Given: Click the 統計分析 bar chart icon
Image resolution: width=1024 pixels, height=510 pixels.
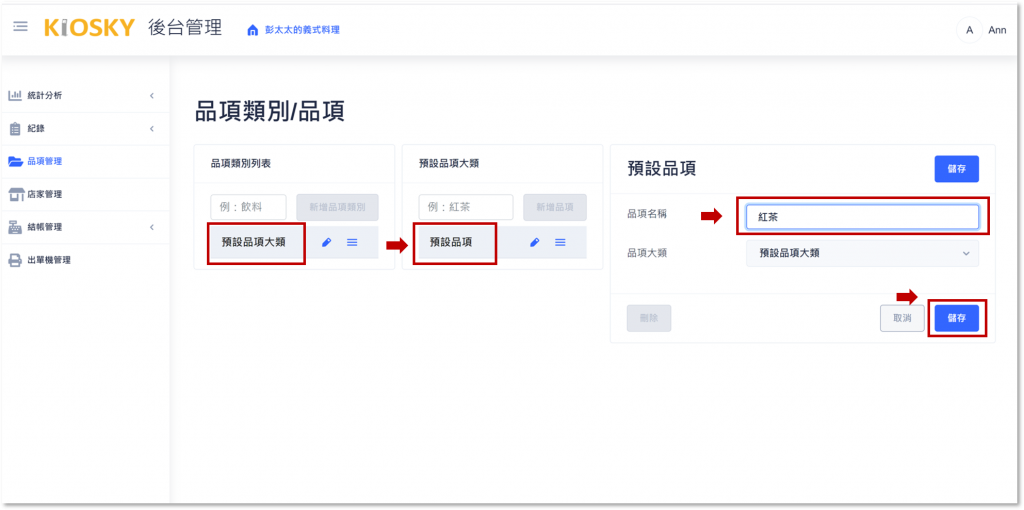Looking at the screenshot, I should (x=15, y=95).
